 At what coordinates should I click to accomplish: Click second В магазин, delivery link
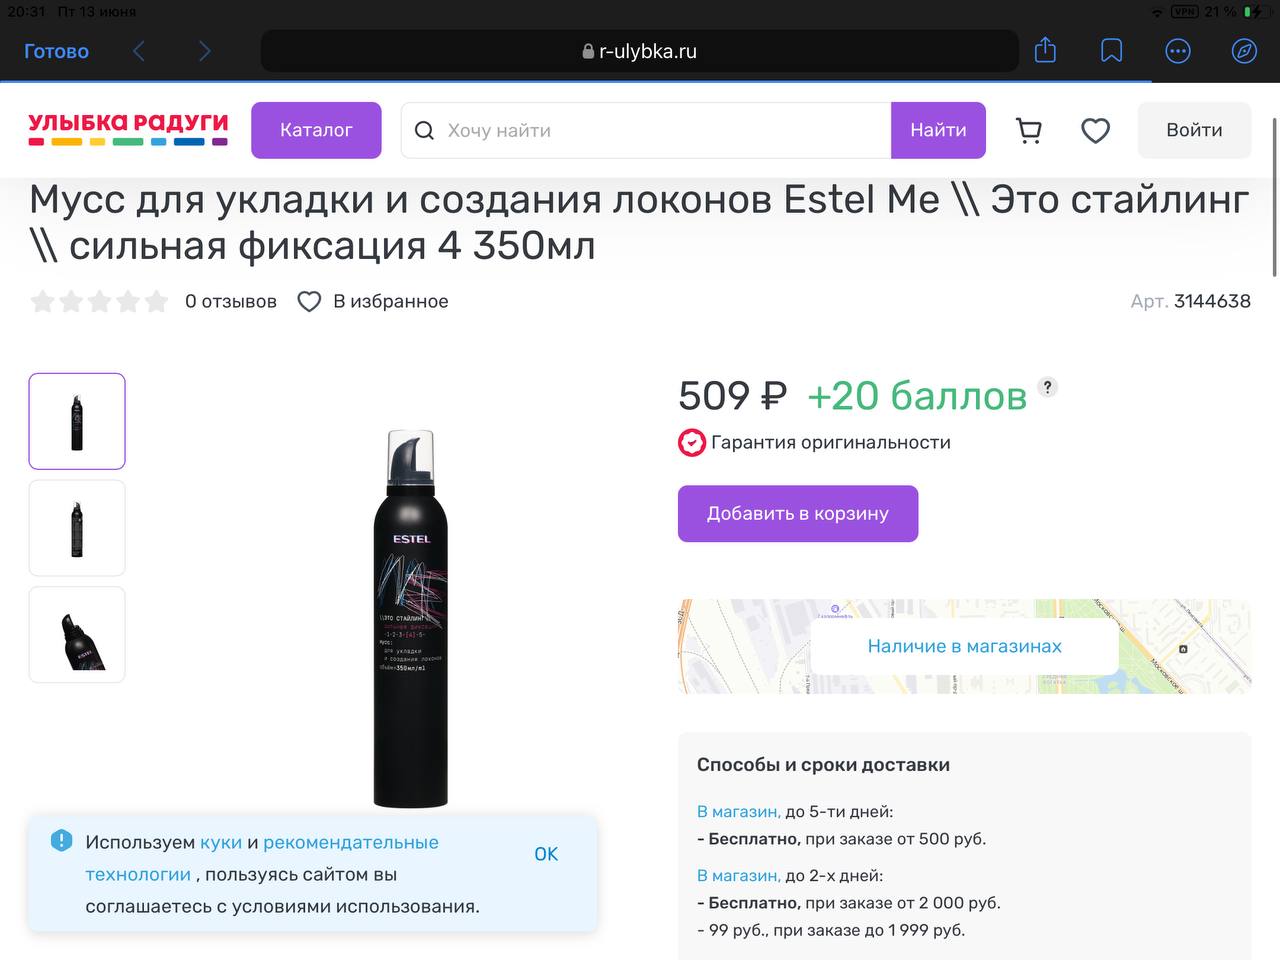point(739,876)
